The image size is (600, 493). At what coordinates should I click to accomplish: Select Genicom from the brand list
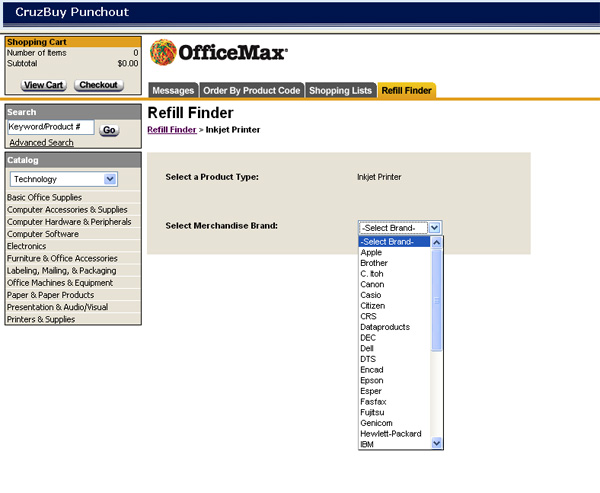(394, 423)
